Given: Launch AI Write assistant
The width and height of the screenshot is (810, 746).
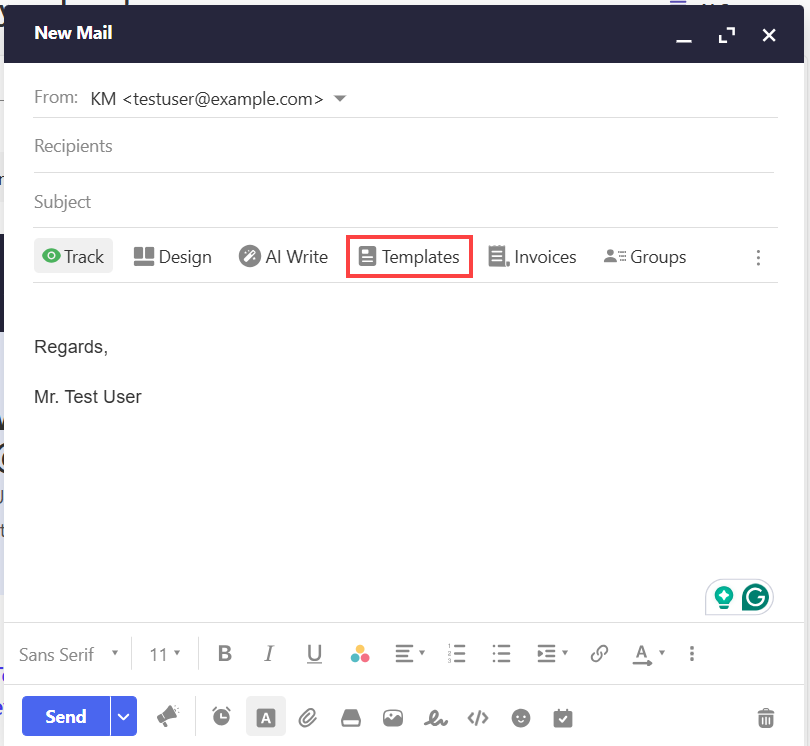Looking at the screenshot, I should tap(283, 257).
